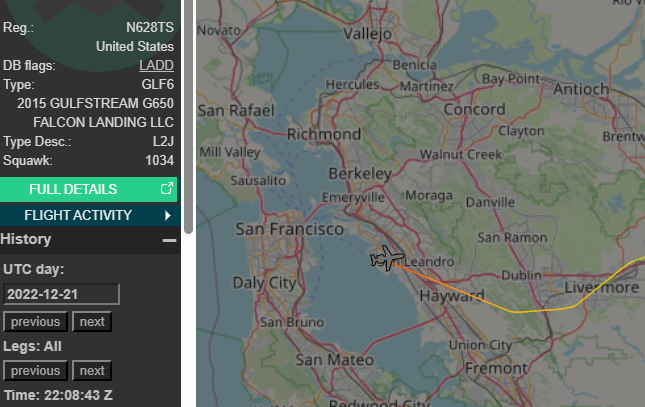This screenshot has width=645, height=407.
Task: Click the LADD database flag link
Action: pyautogui.click(x=156, y=66)
